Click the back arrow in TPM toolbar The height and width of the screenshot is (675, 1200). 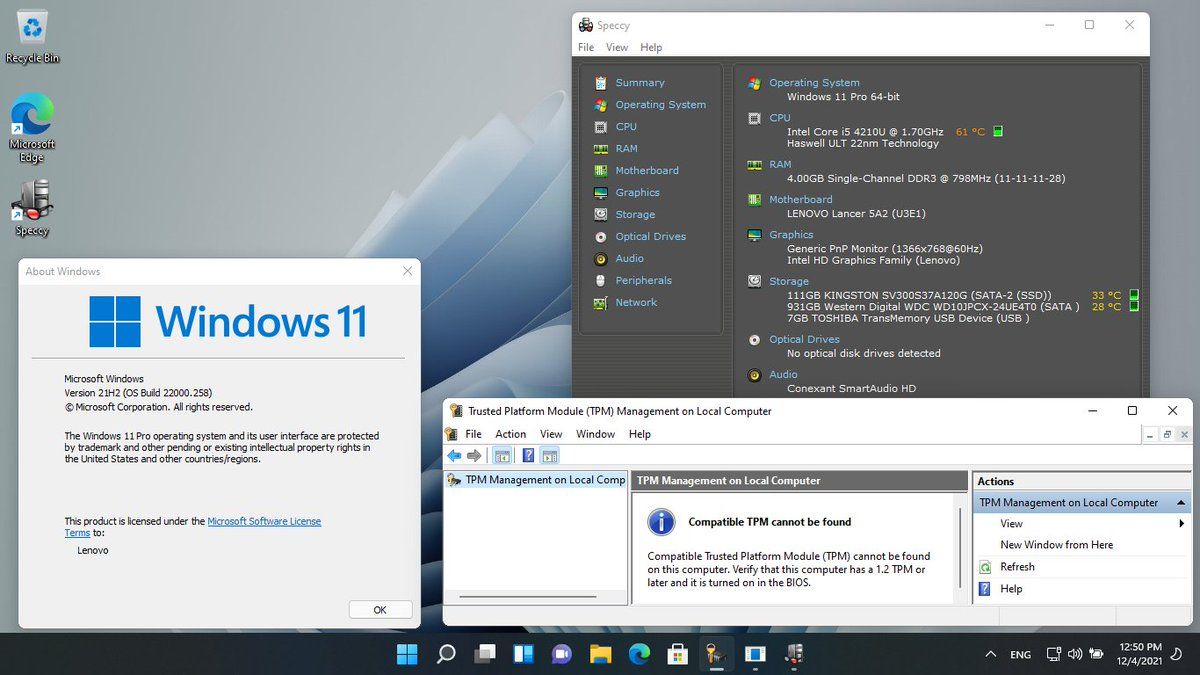coord(454,456)
